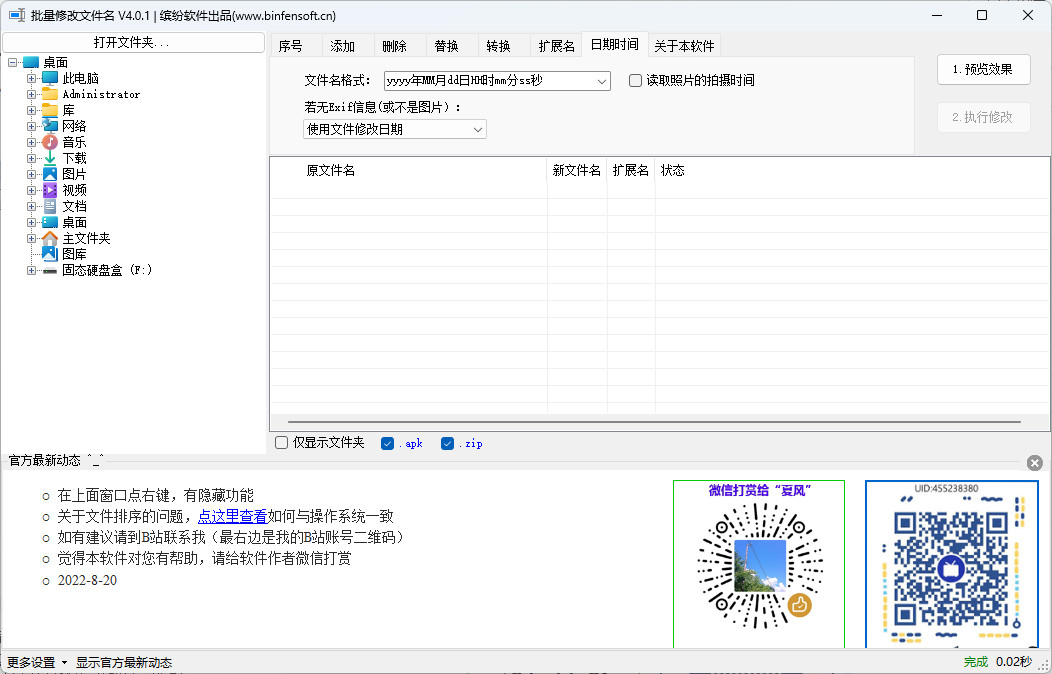
Task: Collapse the root 桌面 tree node
Action: (13, 62)
